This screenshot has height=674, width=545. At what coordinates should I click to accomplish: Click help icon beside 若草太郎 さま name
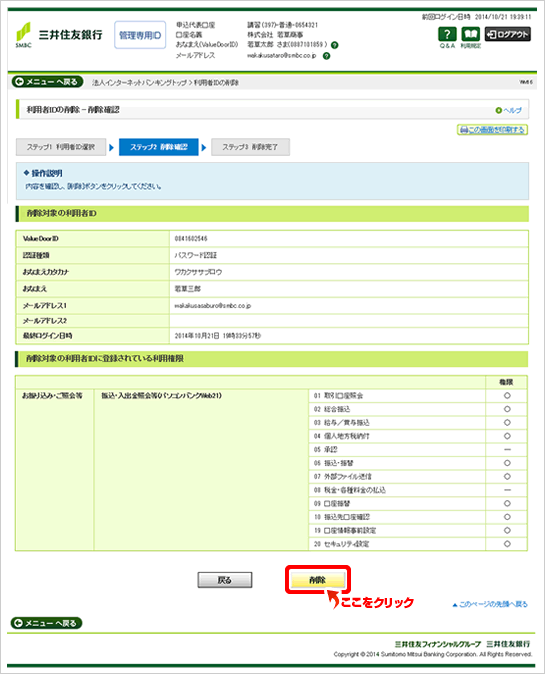pyautogui.click(x=335, y=45)
